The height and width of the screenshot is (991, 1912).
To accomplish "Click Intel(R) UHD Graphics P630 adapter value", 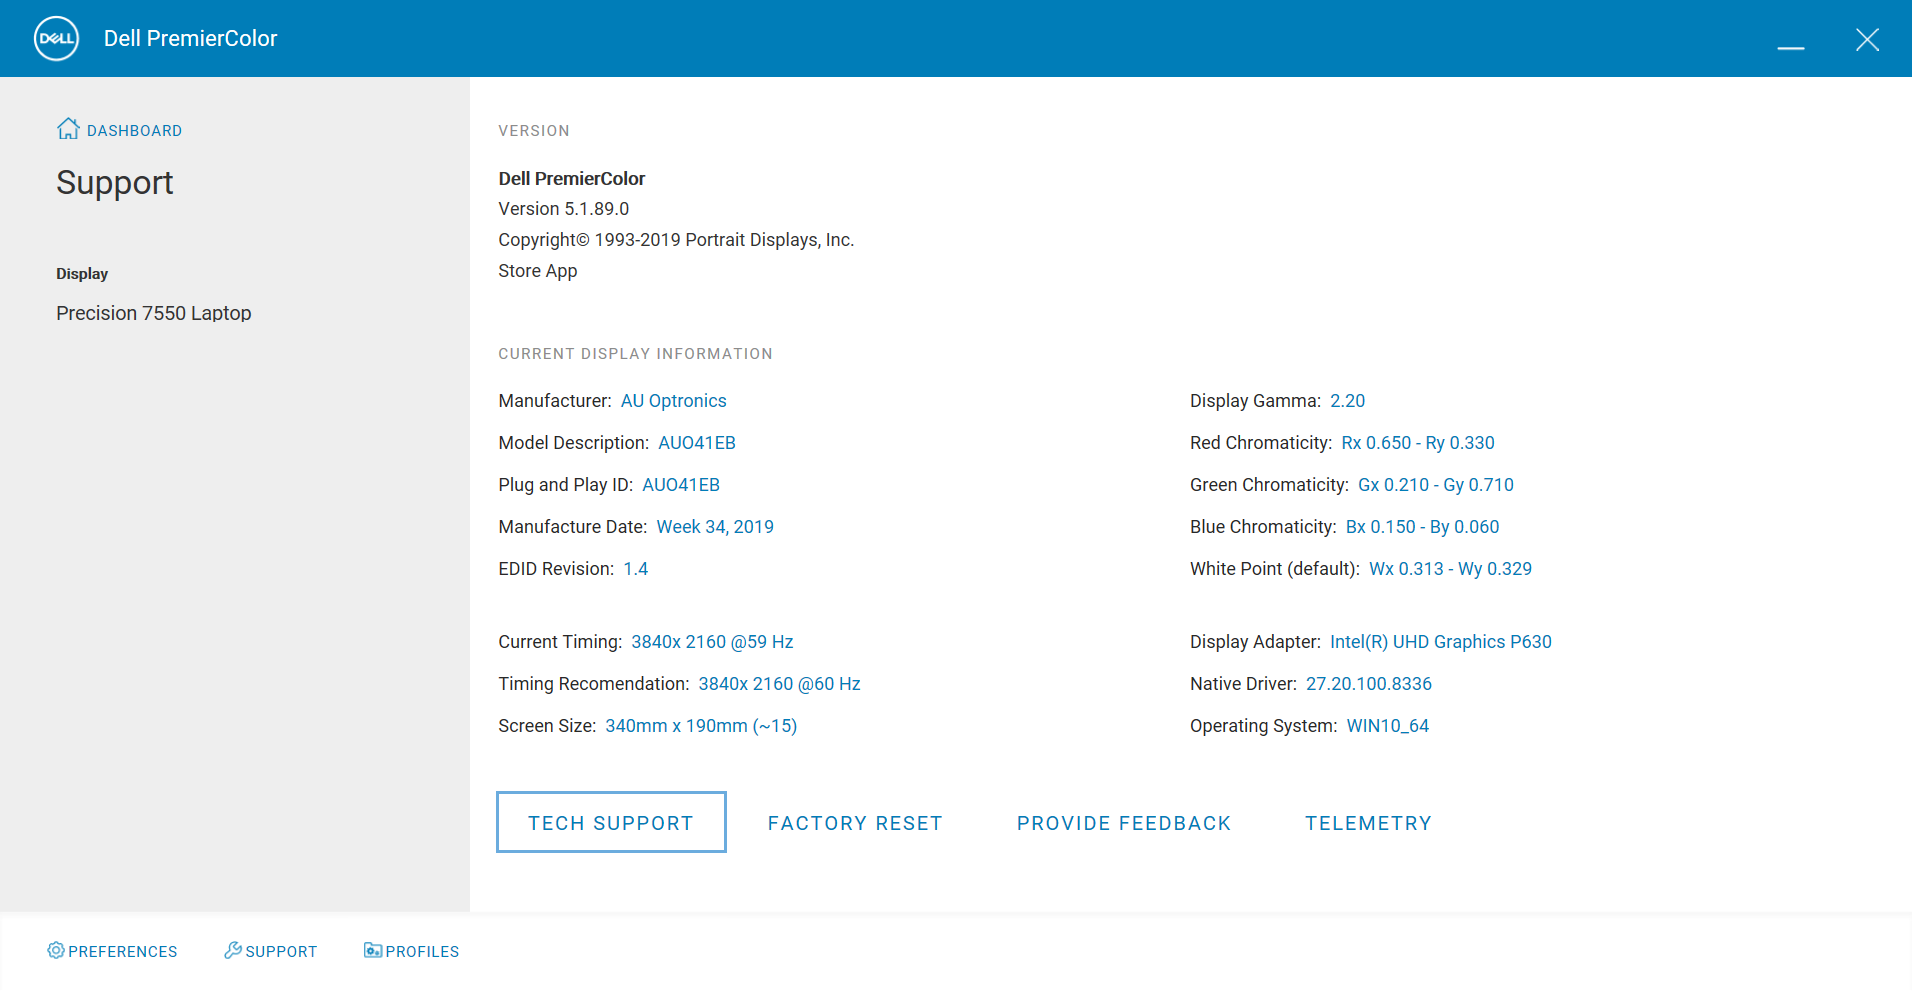I will [1440, 642].
